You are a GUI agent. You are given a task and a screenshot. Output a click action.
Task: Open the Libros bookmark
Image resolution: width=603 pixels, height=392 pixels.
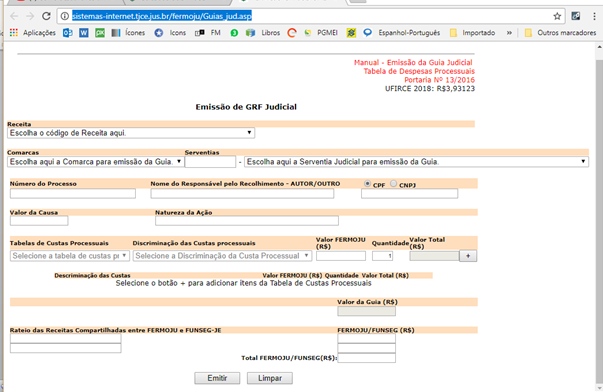(263, 33)
